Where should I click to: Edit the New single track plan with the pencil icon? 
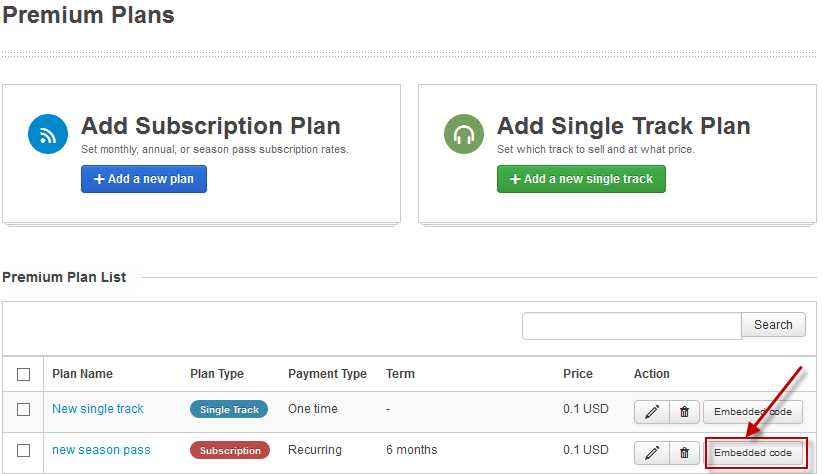coord(652,412)
